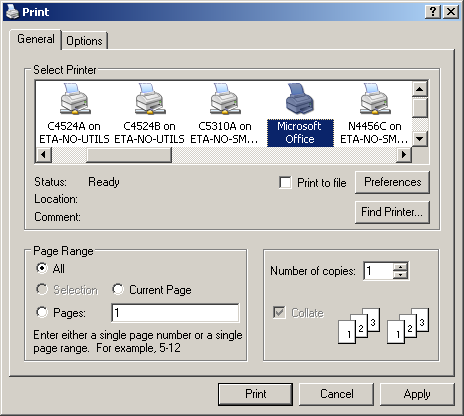Increase number of copies with up arrow

click(400, 267)
